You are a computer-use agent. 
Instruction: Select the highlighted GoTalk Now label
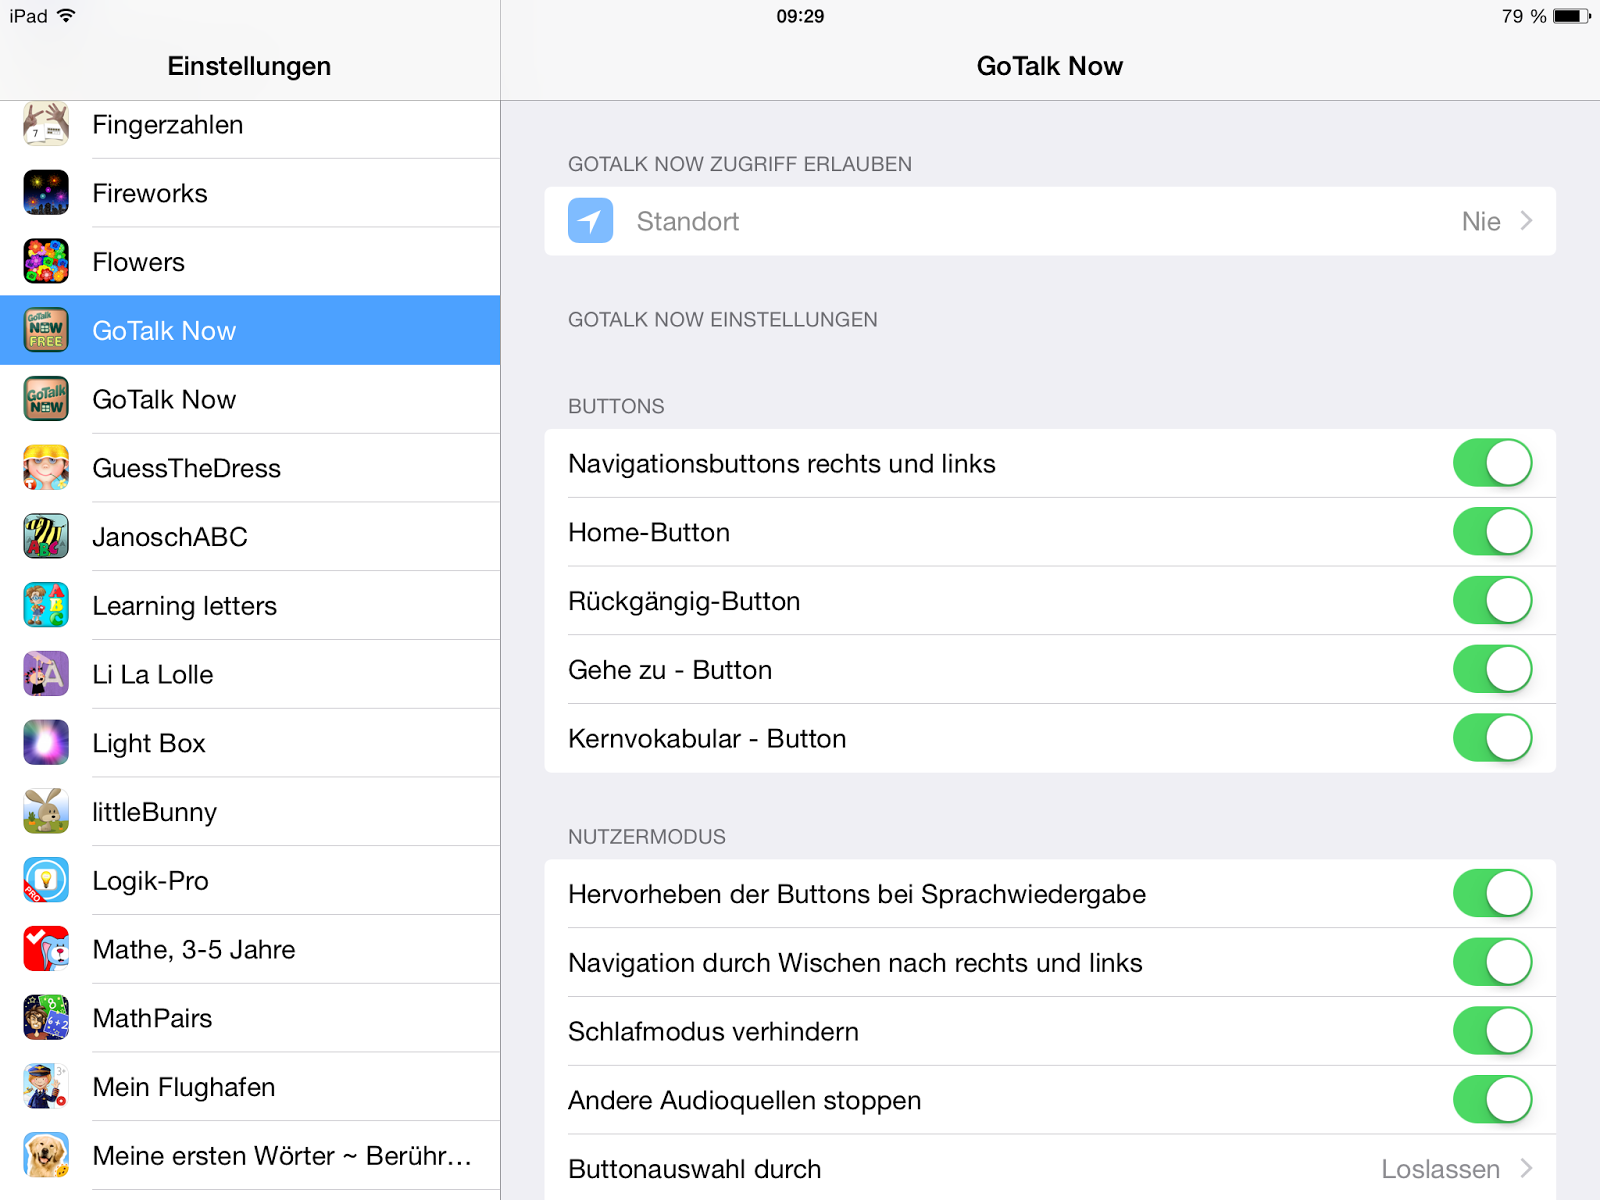click(x=164, y=331)
